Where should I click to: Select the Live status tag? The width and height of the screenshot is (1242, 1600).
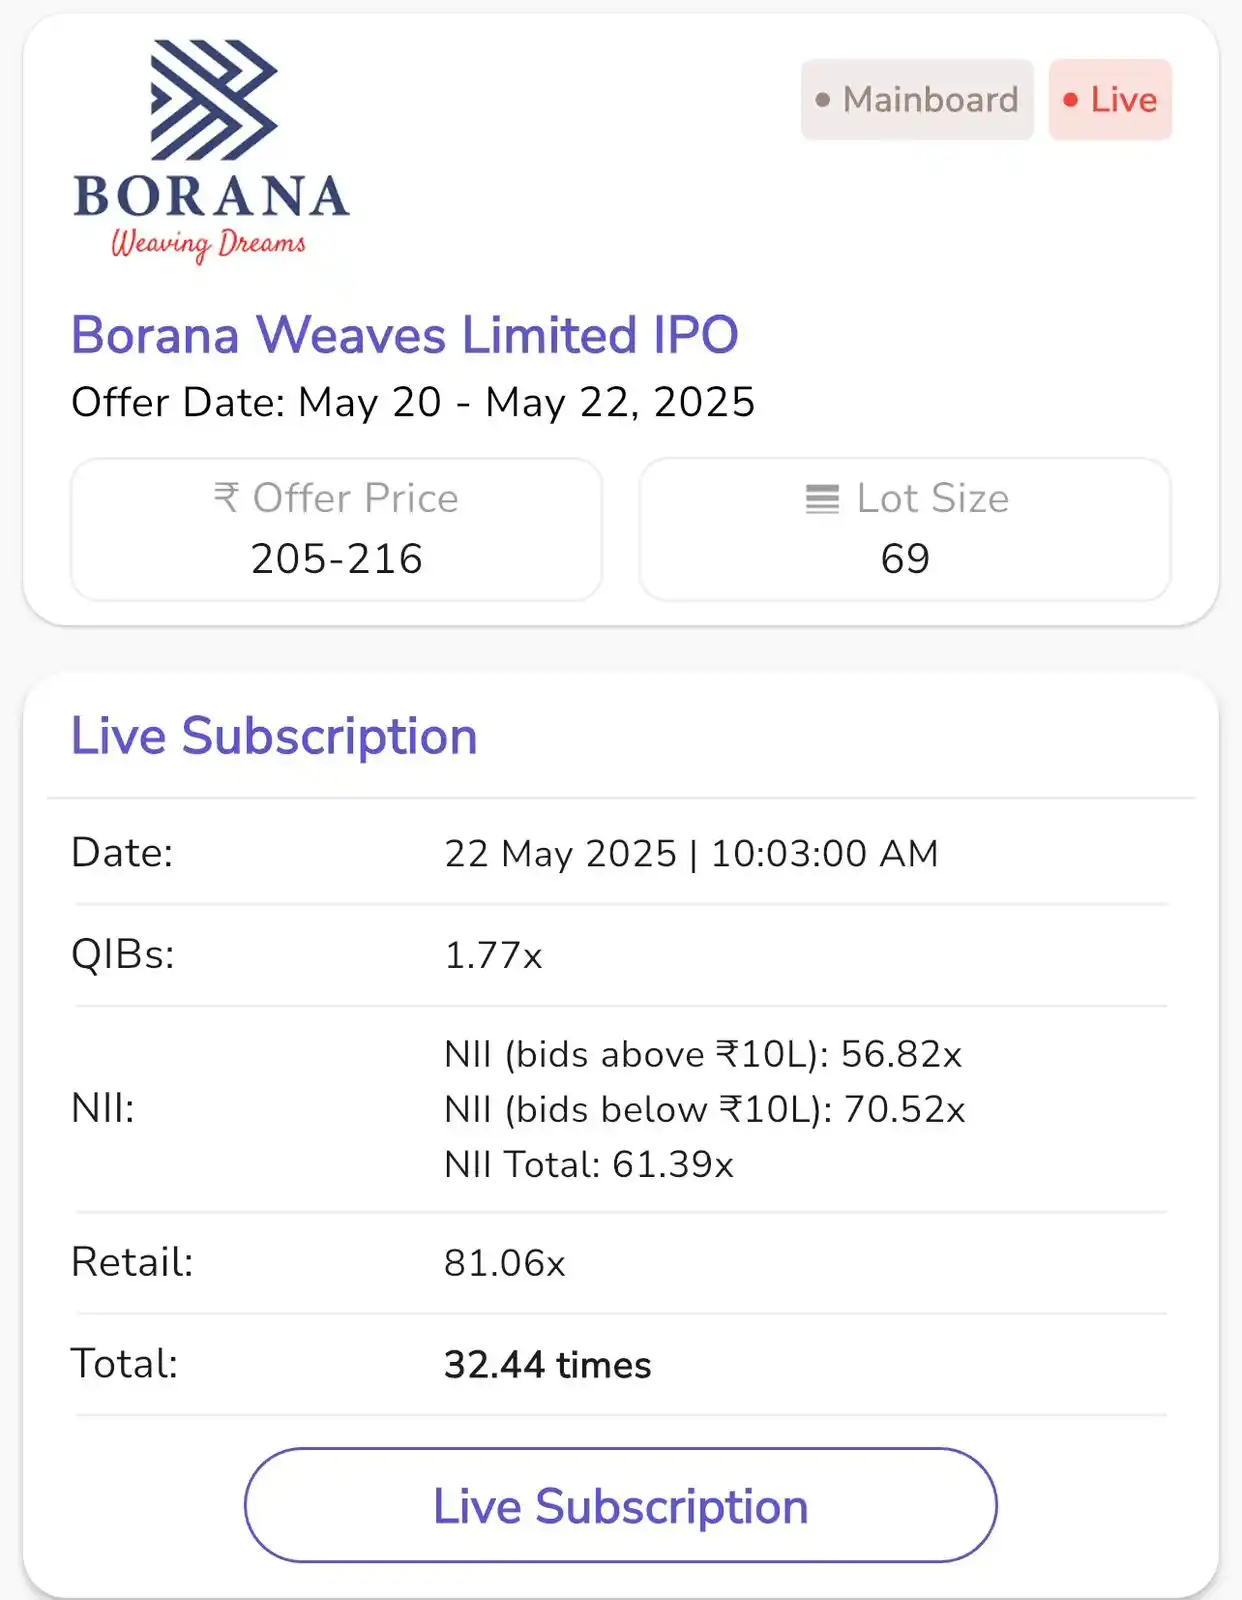coord(1110,100)
